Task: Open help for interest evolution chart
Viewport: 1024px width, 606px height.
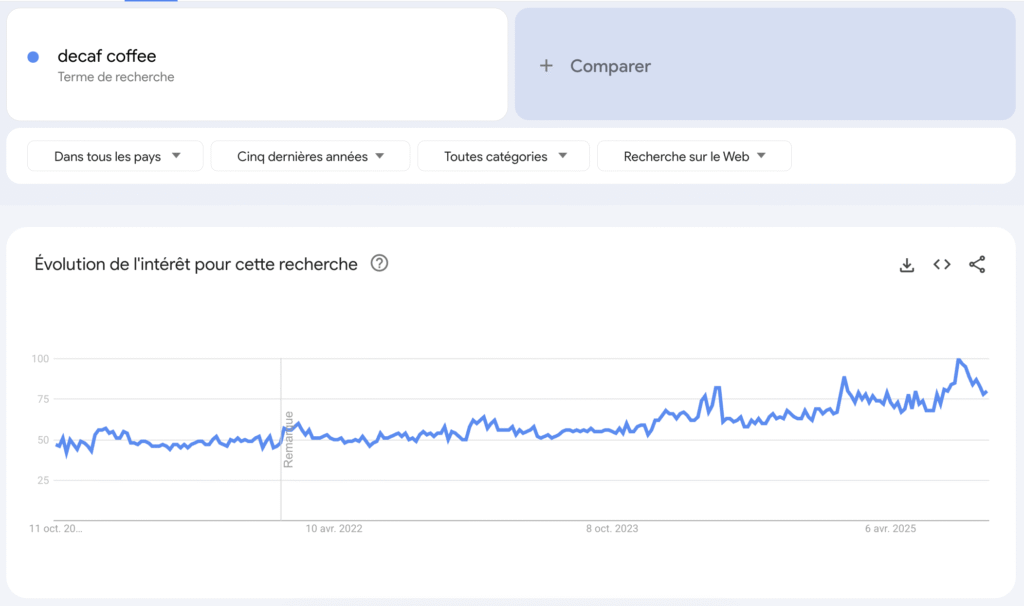Action: coord(378,264)
